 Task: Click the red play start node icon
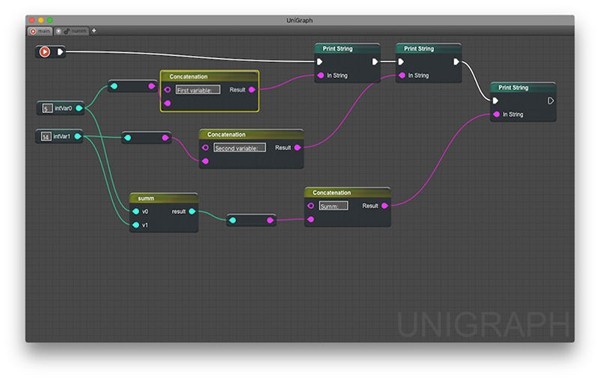click(x=45, y=52)
